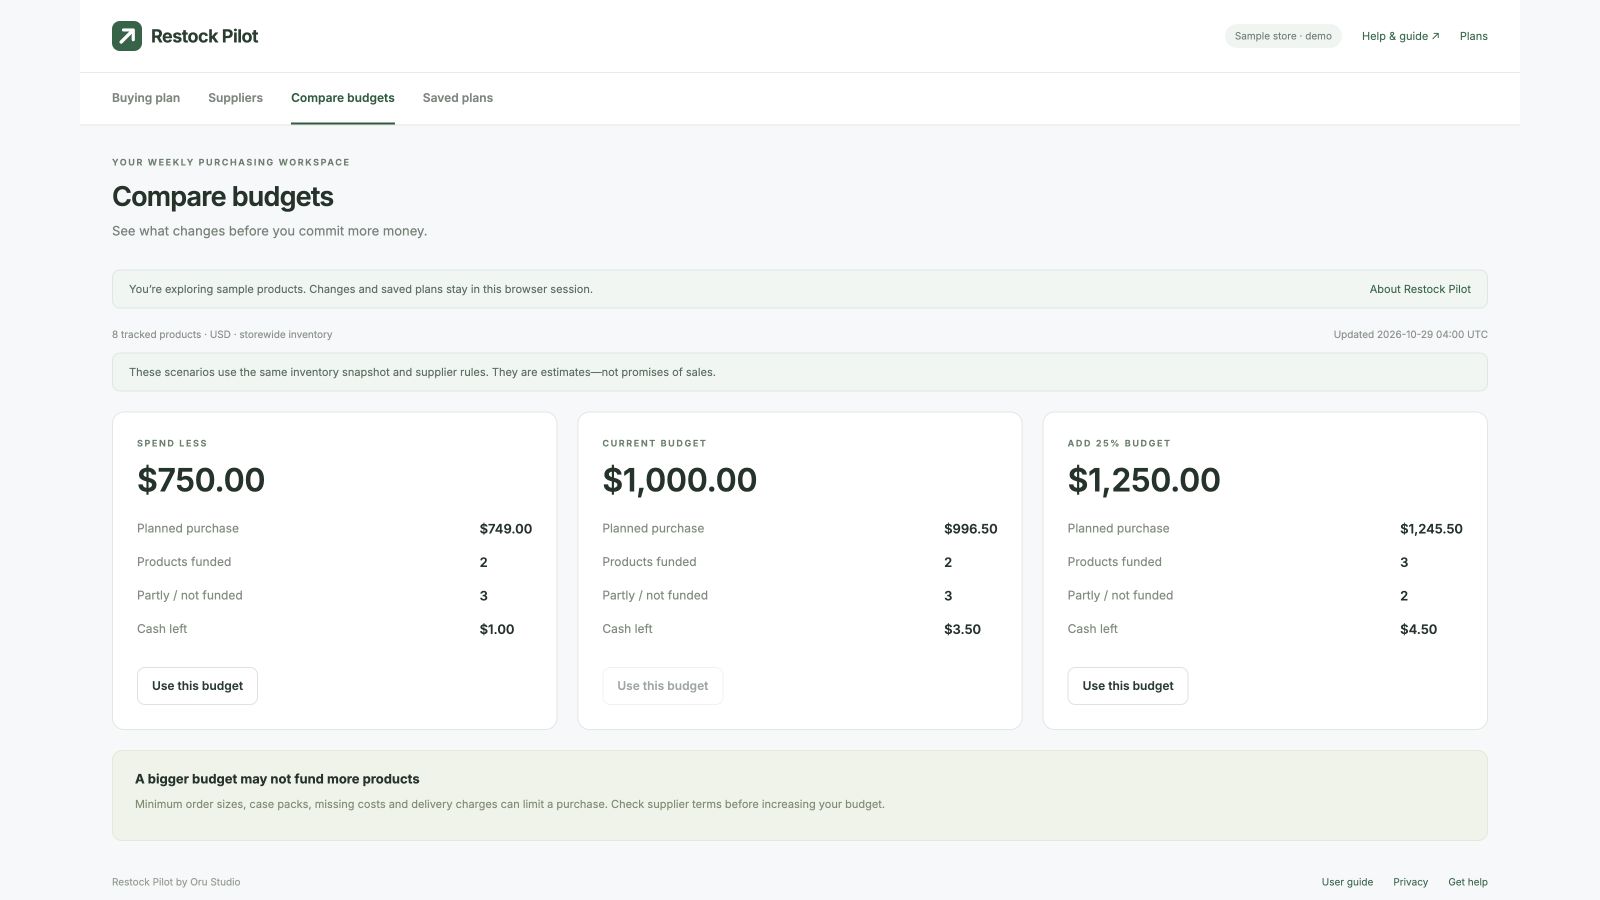Select the Compare budgets tab
The height and width of the screenshot is (900, 1600).
tap(343, 98)
